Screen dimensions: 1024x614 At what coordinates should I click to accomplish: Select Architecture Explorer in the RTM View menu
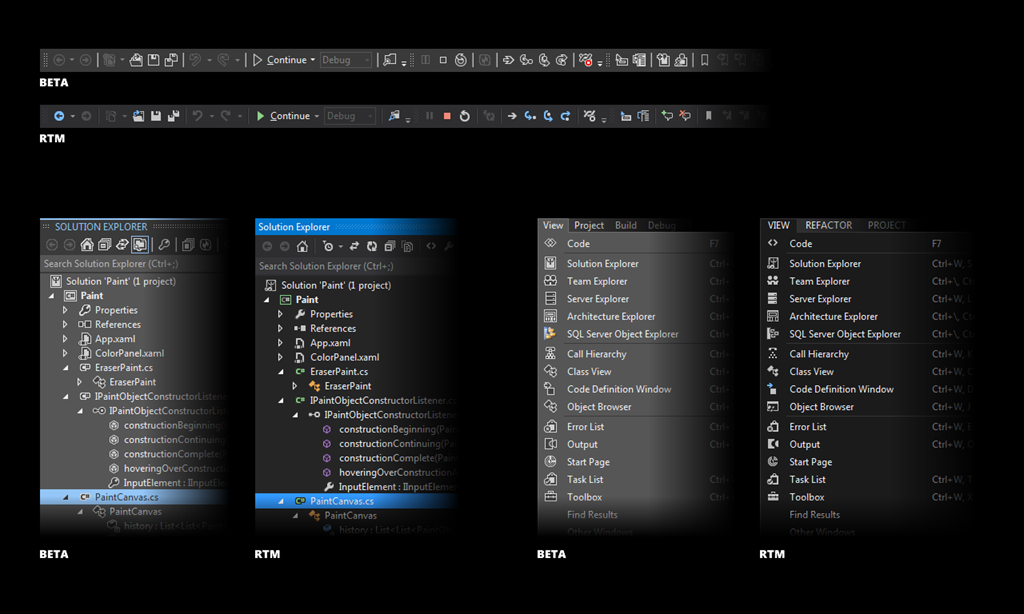click(833, 317)
